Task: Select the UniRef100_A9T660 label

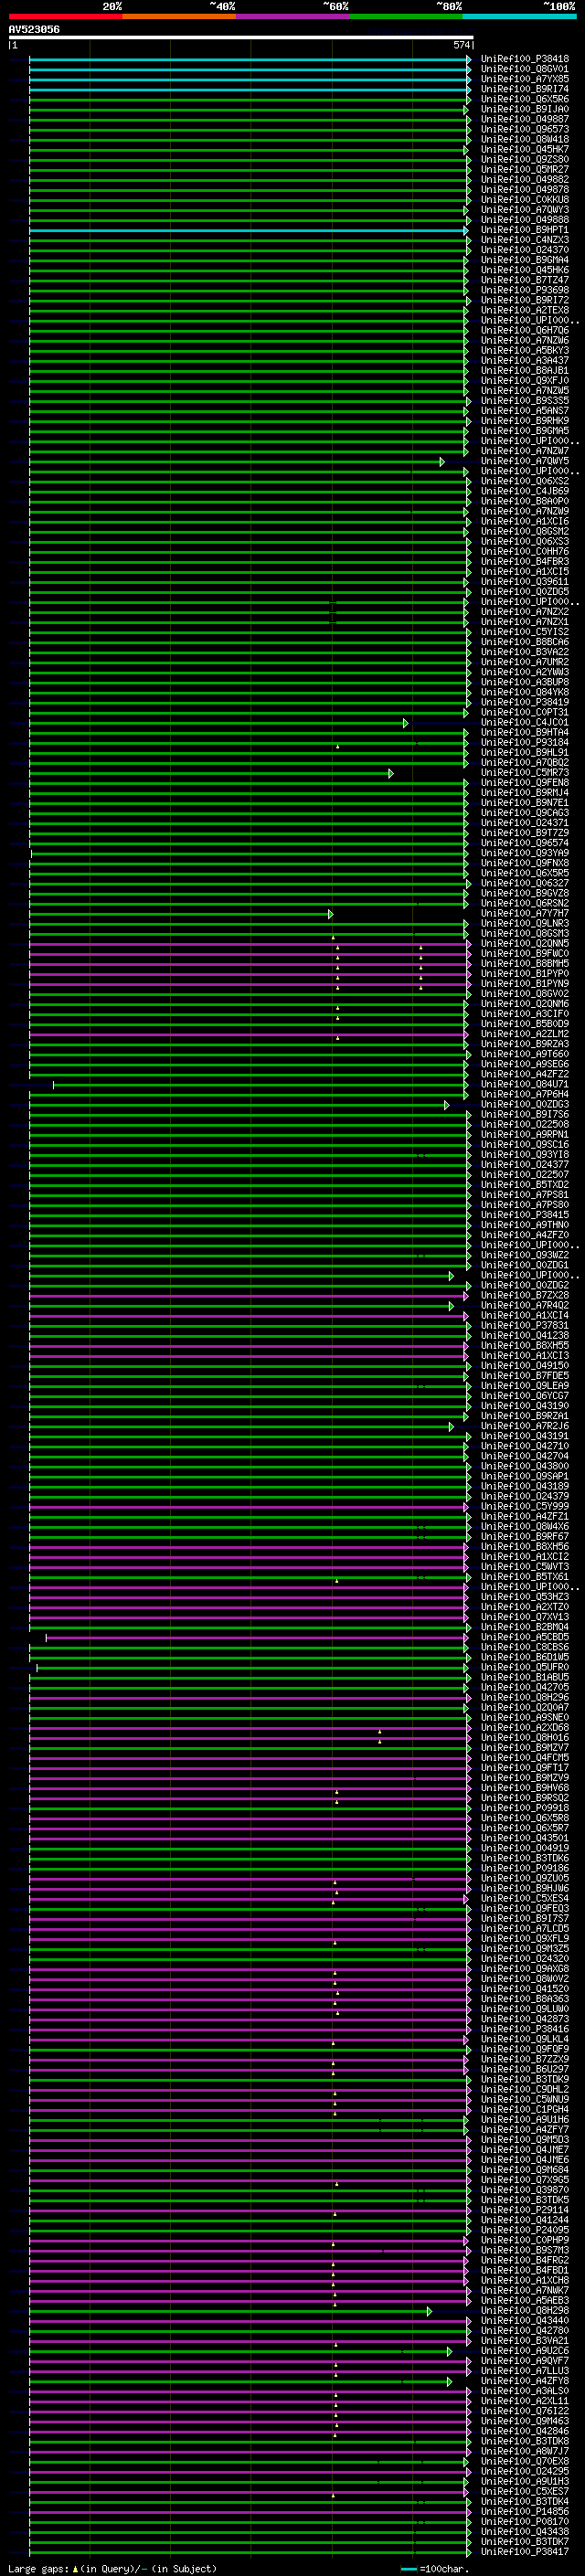Action: pyautogui.click(x=524, y=1054)
